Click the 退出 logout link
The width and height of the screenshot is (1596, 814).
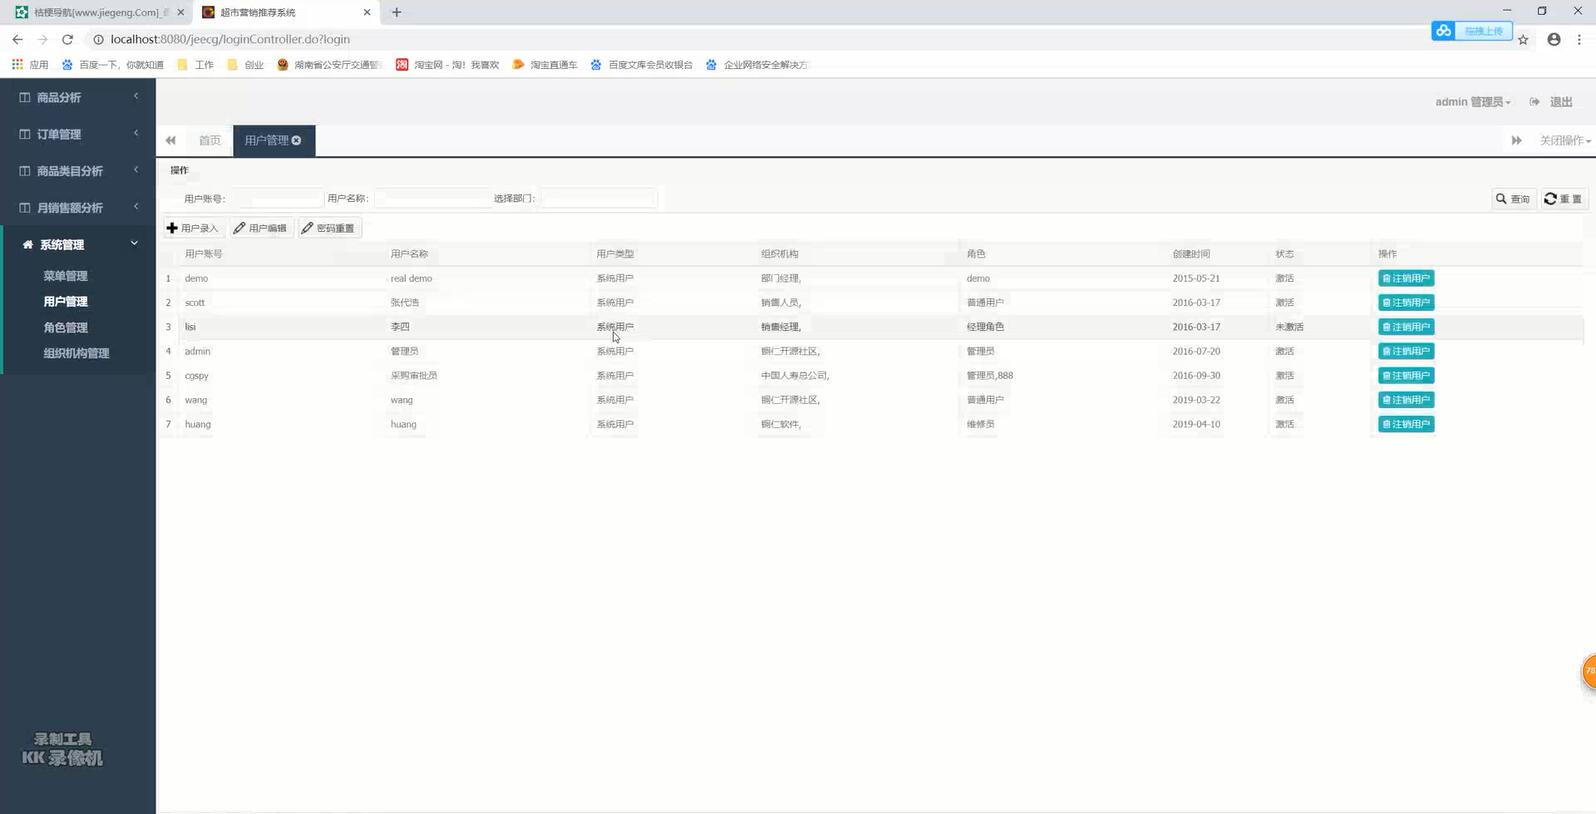tap(1551, 102)
